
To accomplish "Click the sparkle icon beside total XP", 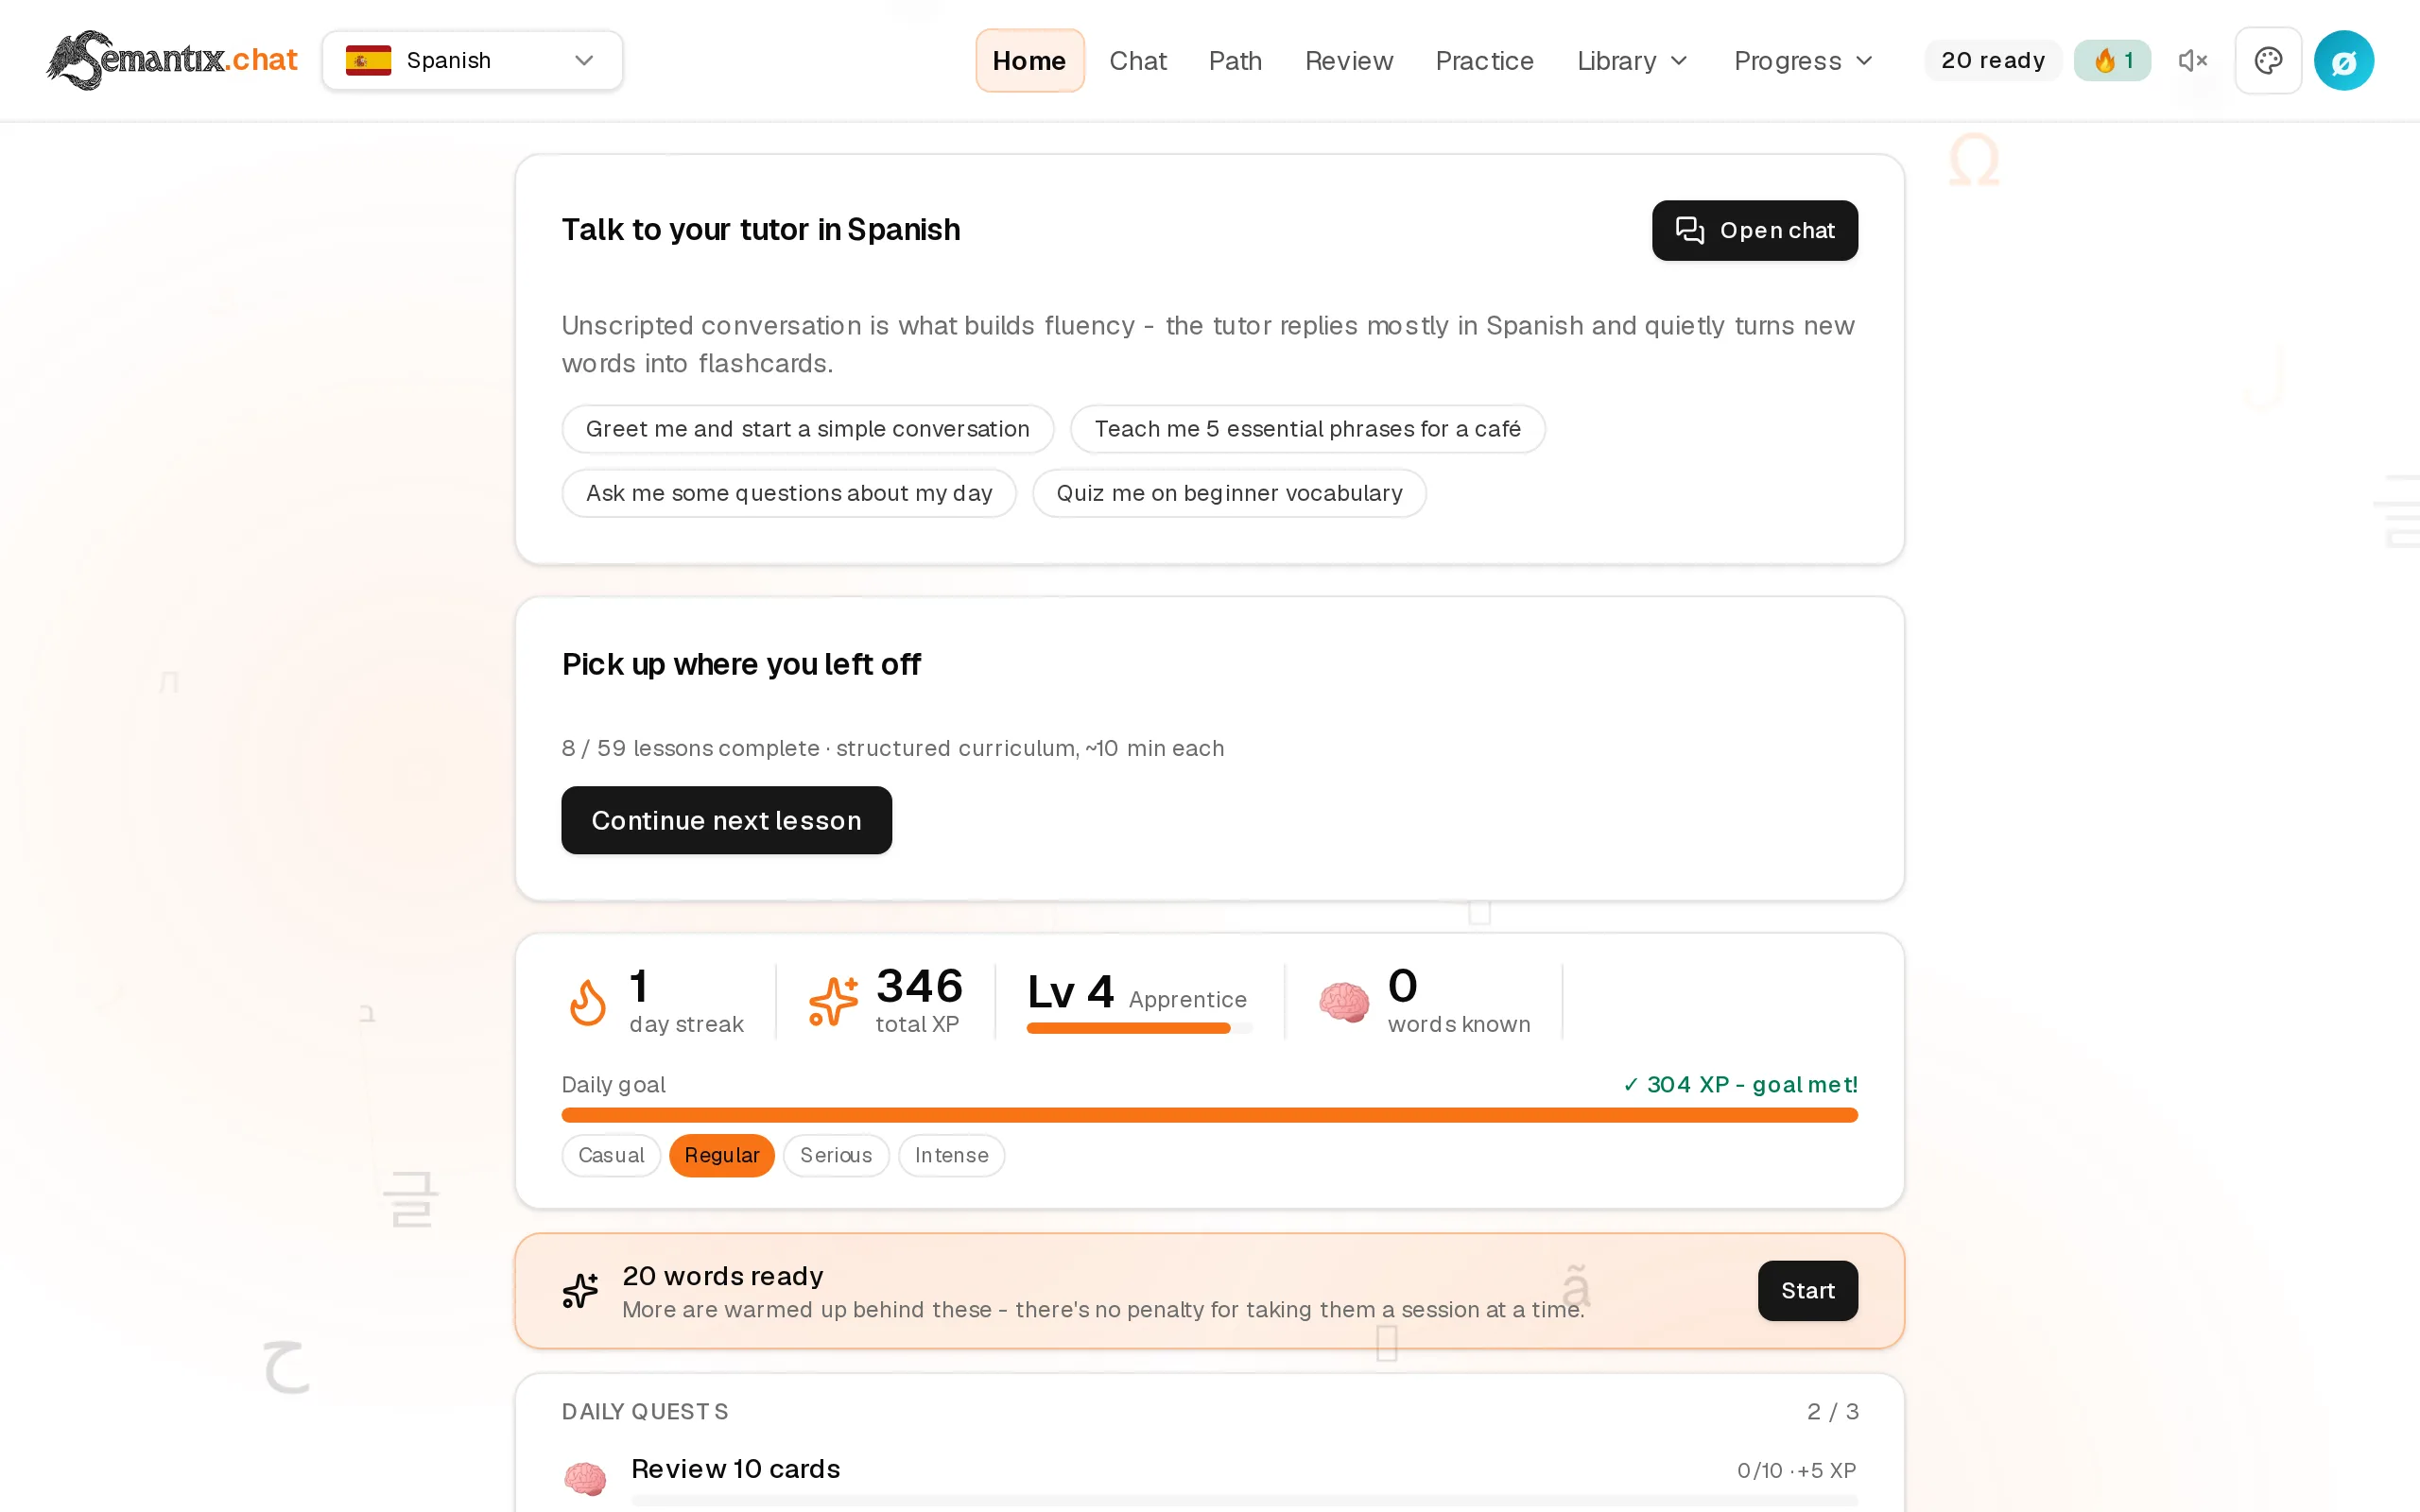I will [x=833, y=1002].
